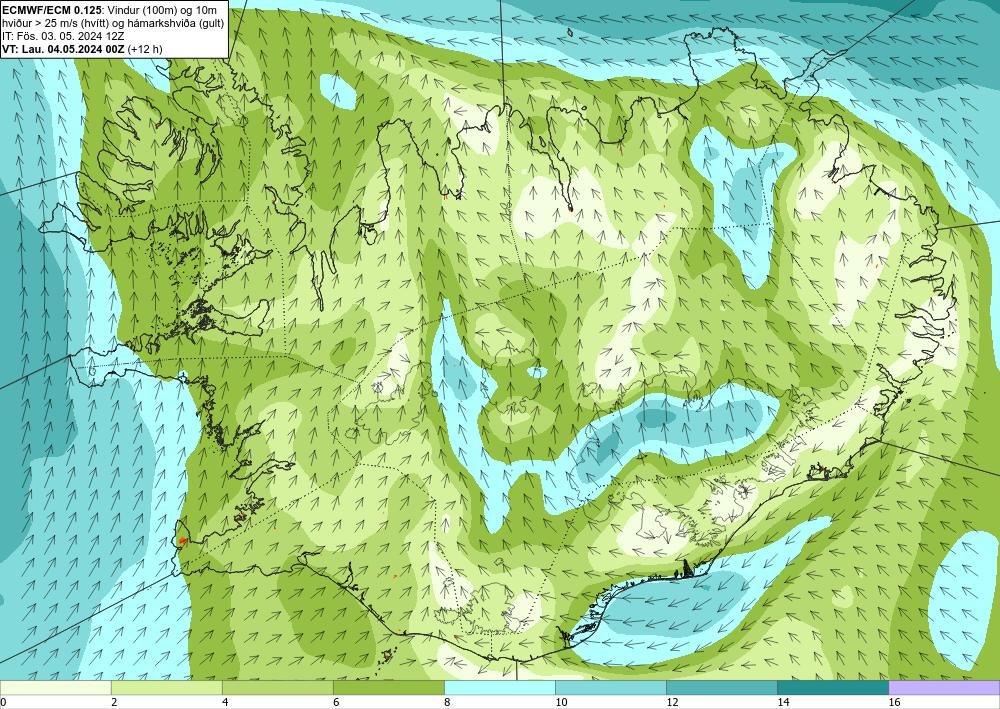Click the 'IT: Fös. 03. 05. 2024 12Z' line
1000x709 pixels.
coord(61,36)
